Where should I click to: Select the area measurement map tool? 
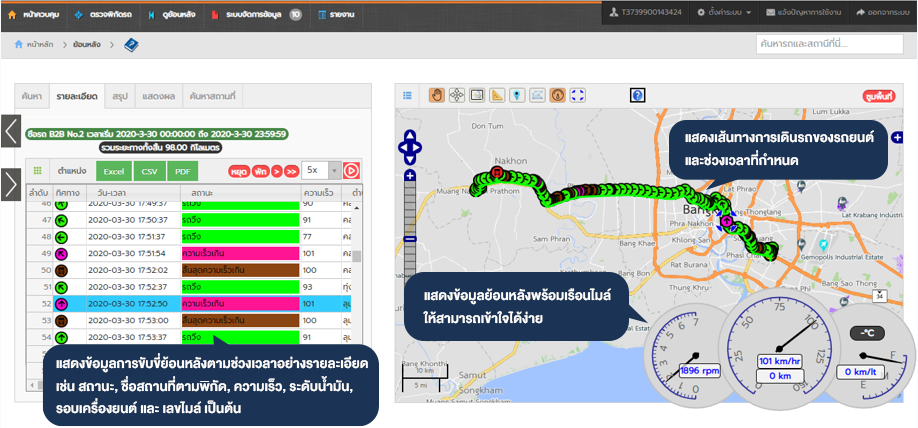click(x=537, y=95)
